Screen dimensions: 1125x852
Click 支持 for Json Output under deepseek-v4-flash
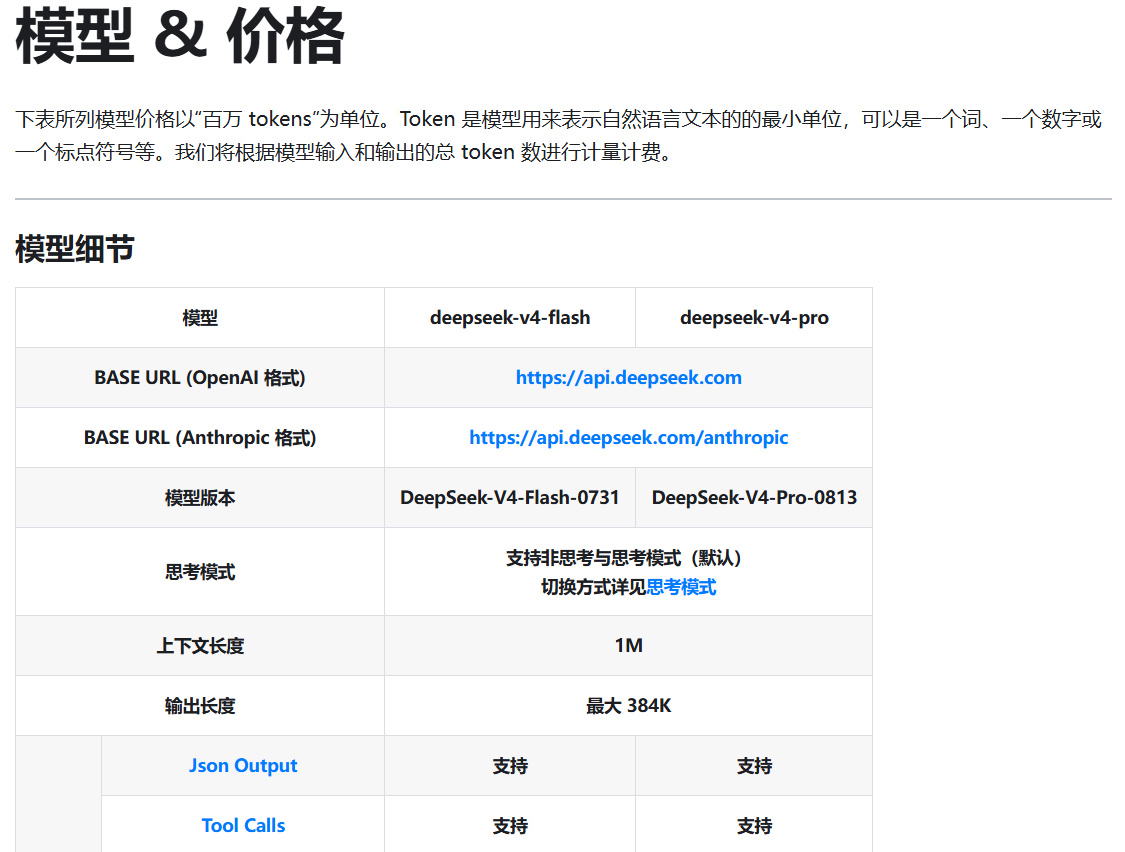point(510,766)
